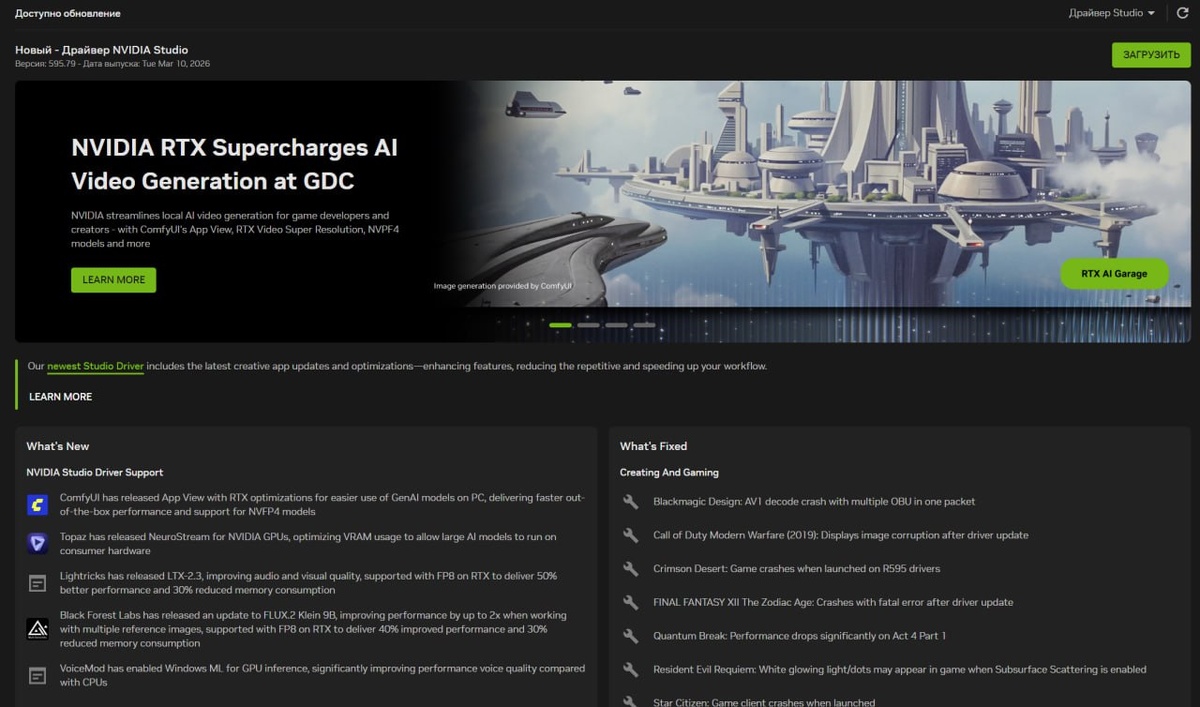Viewport: 1200px width, 707px height.
Task: Click the Blackmagic Design AV1 decode crash text
Action: [814, 502]
